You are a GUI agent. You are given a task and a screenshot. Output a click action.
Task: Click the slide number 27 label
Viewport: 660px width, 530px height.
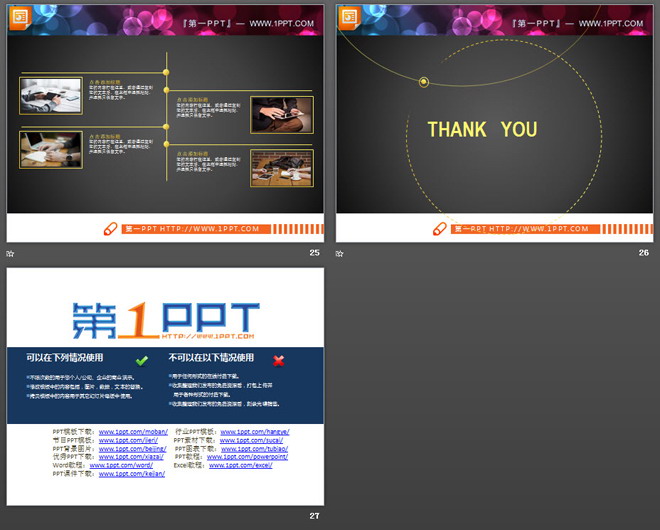pos(314,516)
